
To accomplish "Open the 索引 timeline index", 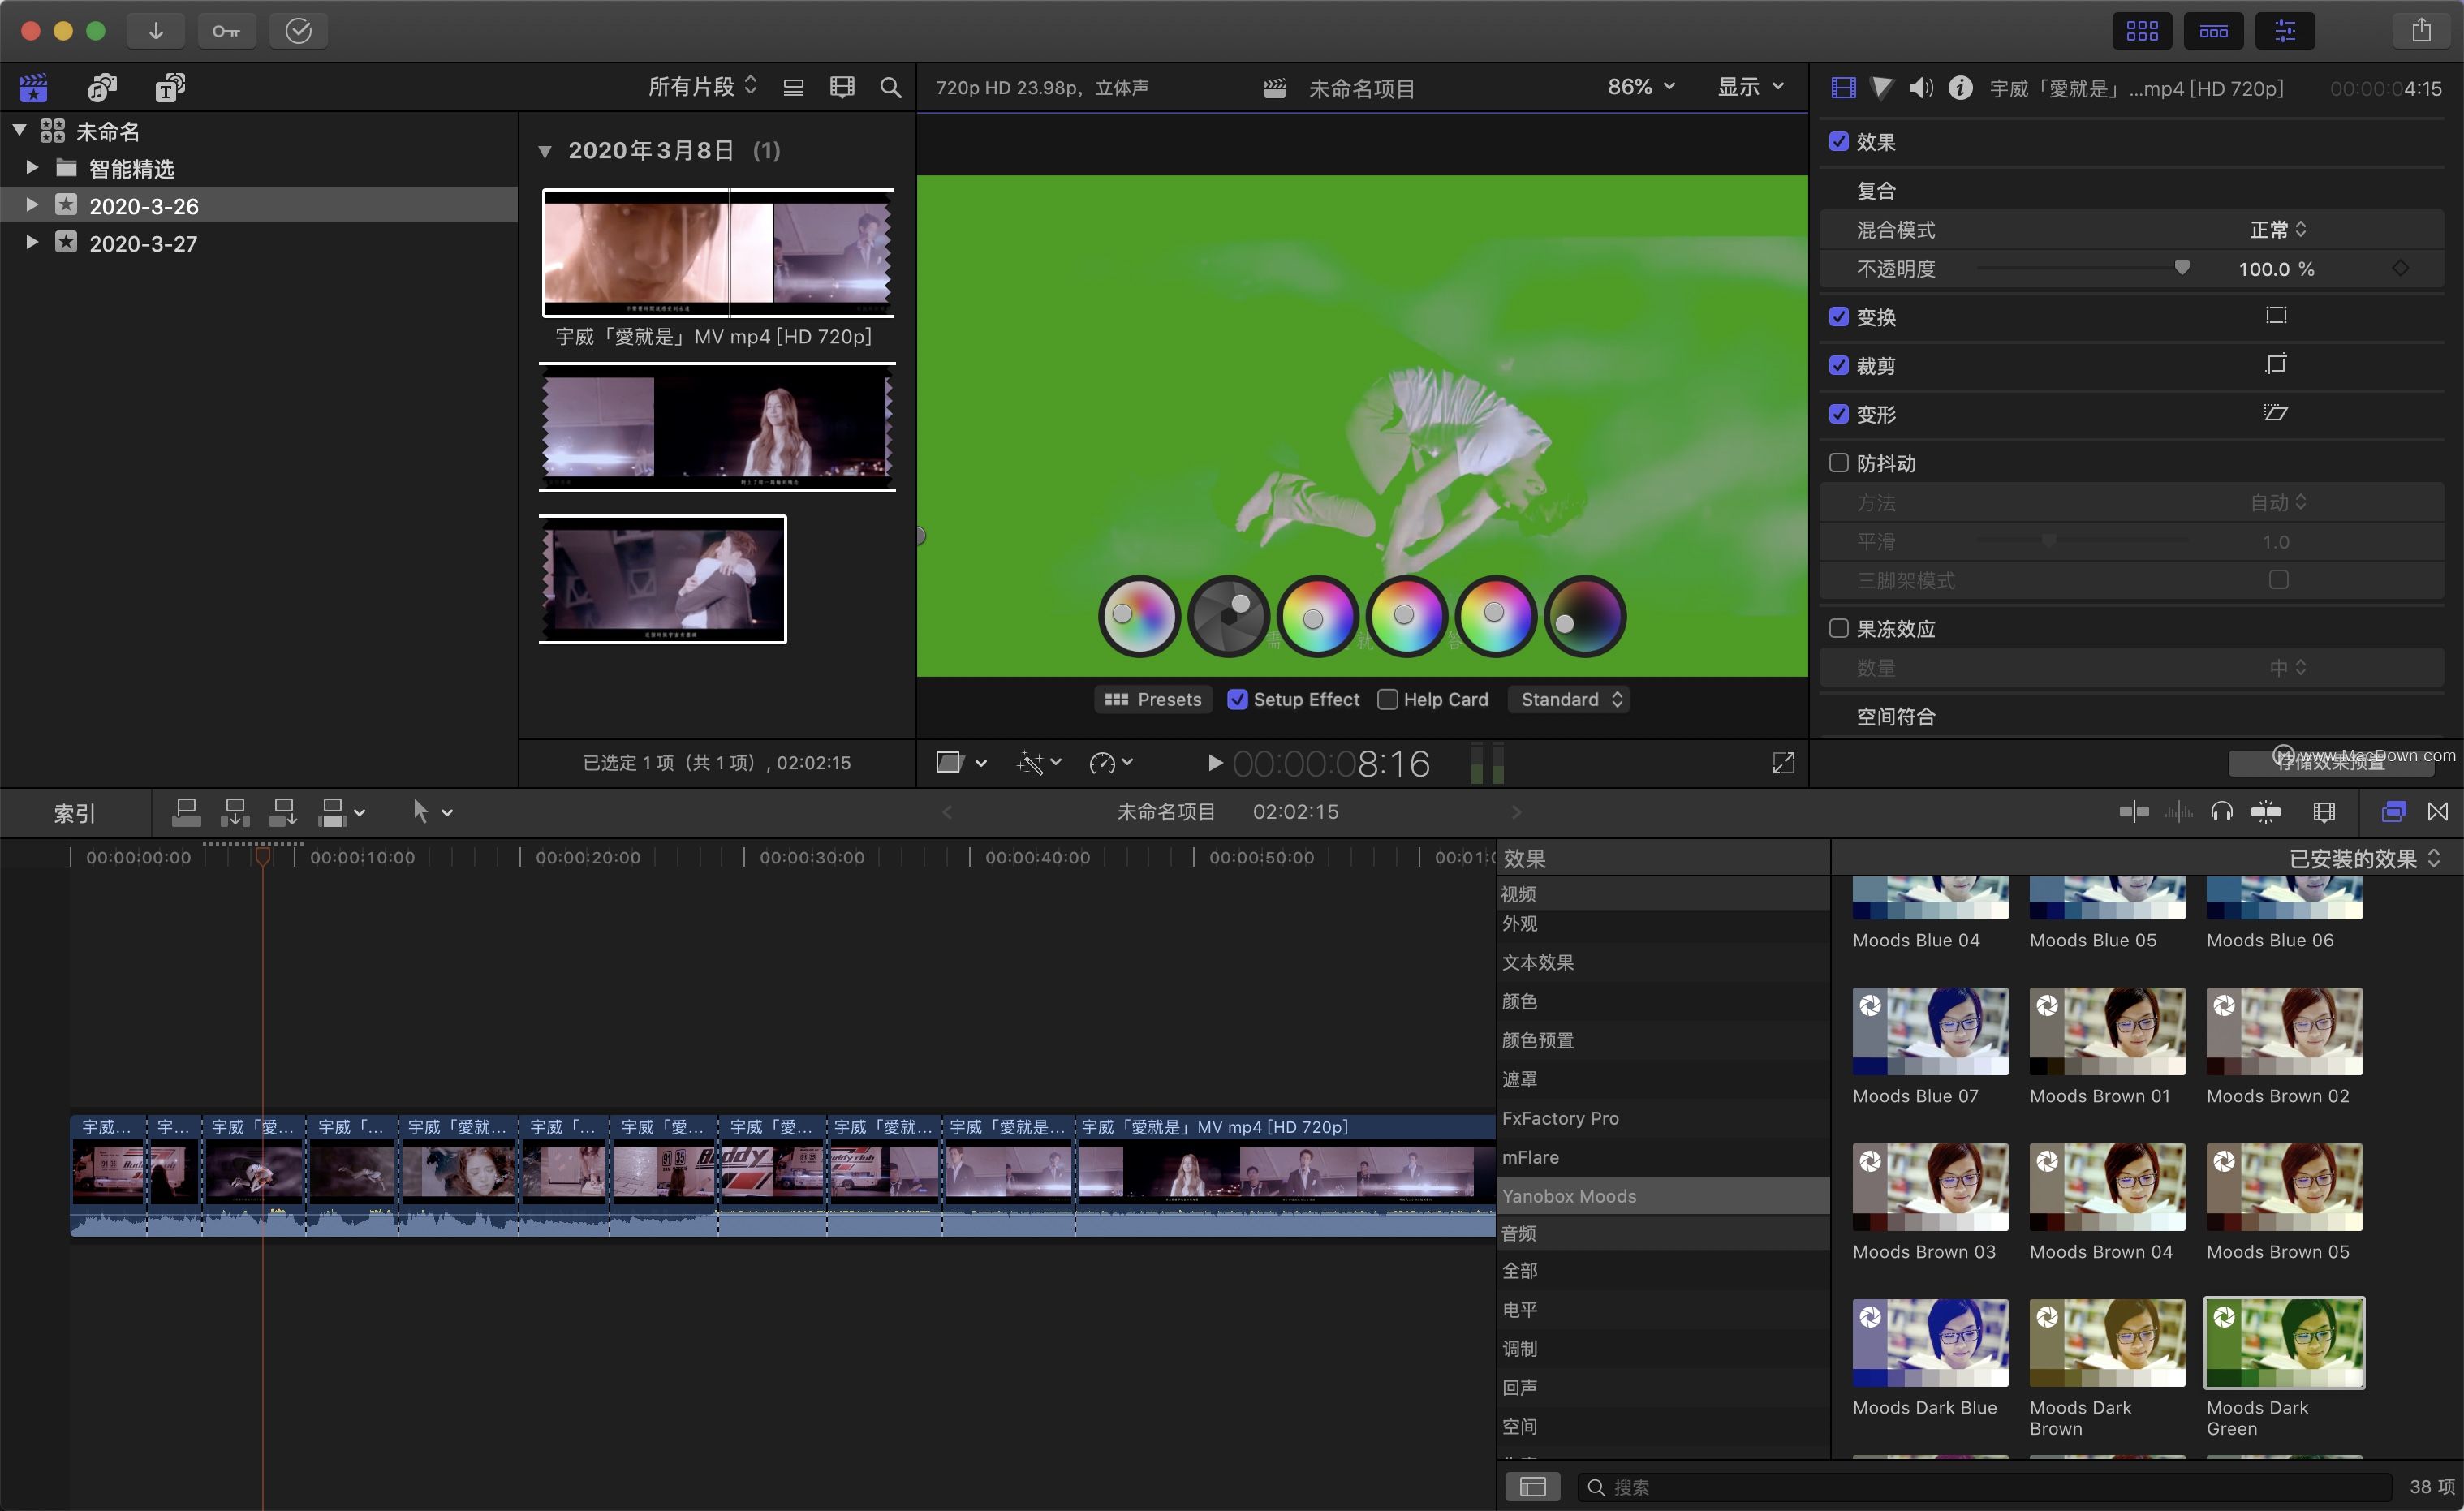I will [75, 813].
